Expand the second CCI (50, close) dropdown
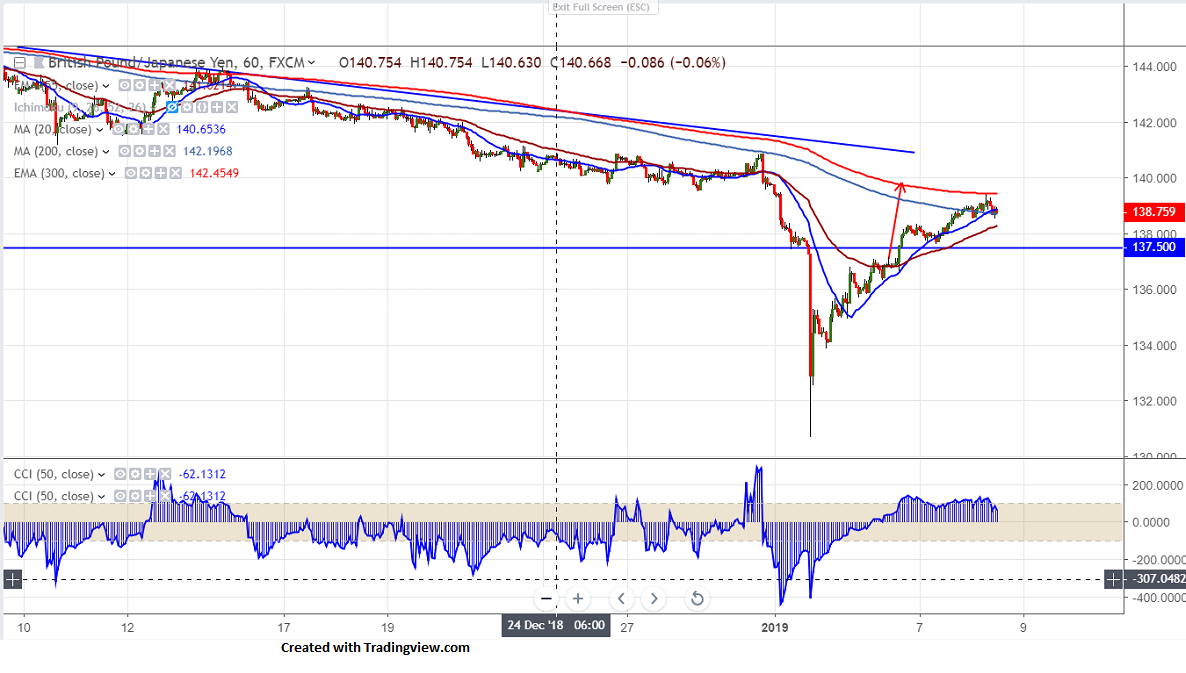This screenshot has width=1186, height=673. tap(101, 497)
